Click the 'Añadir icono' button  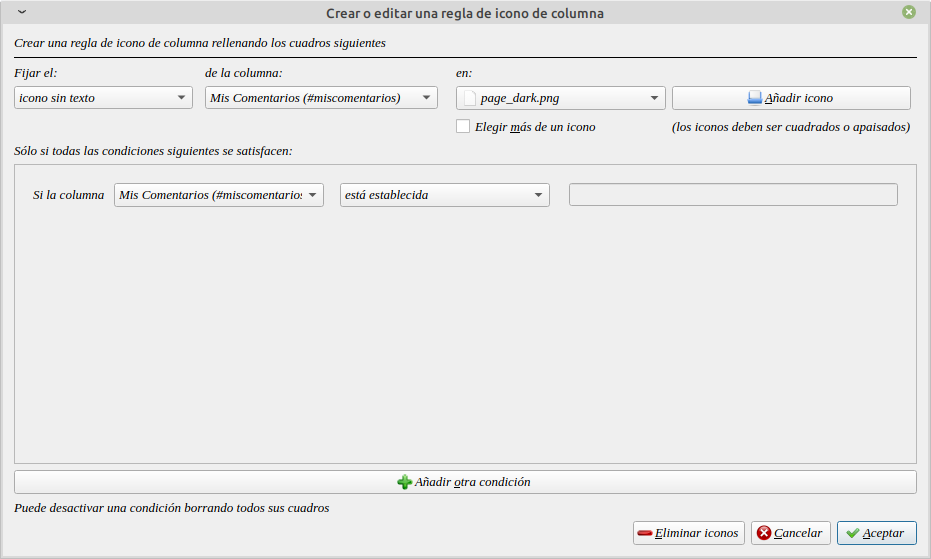pyautogui.click(x=791, y=98)
